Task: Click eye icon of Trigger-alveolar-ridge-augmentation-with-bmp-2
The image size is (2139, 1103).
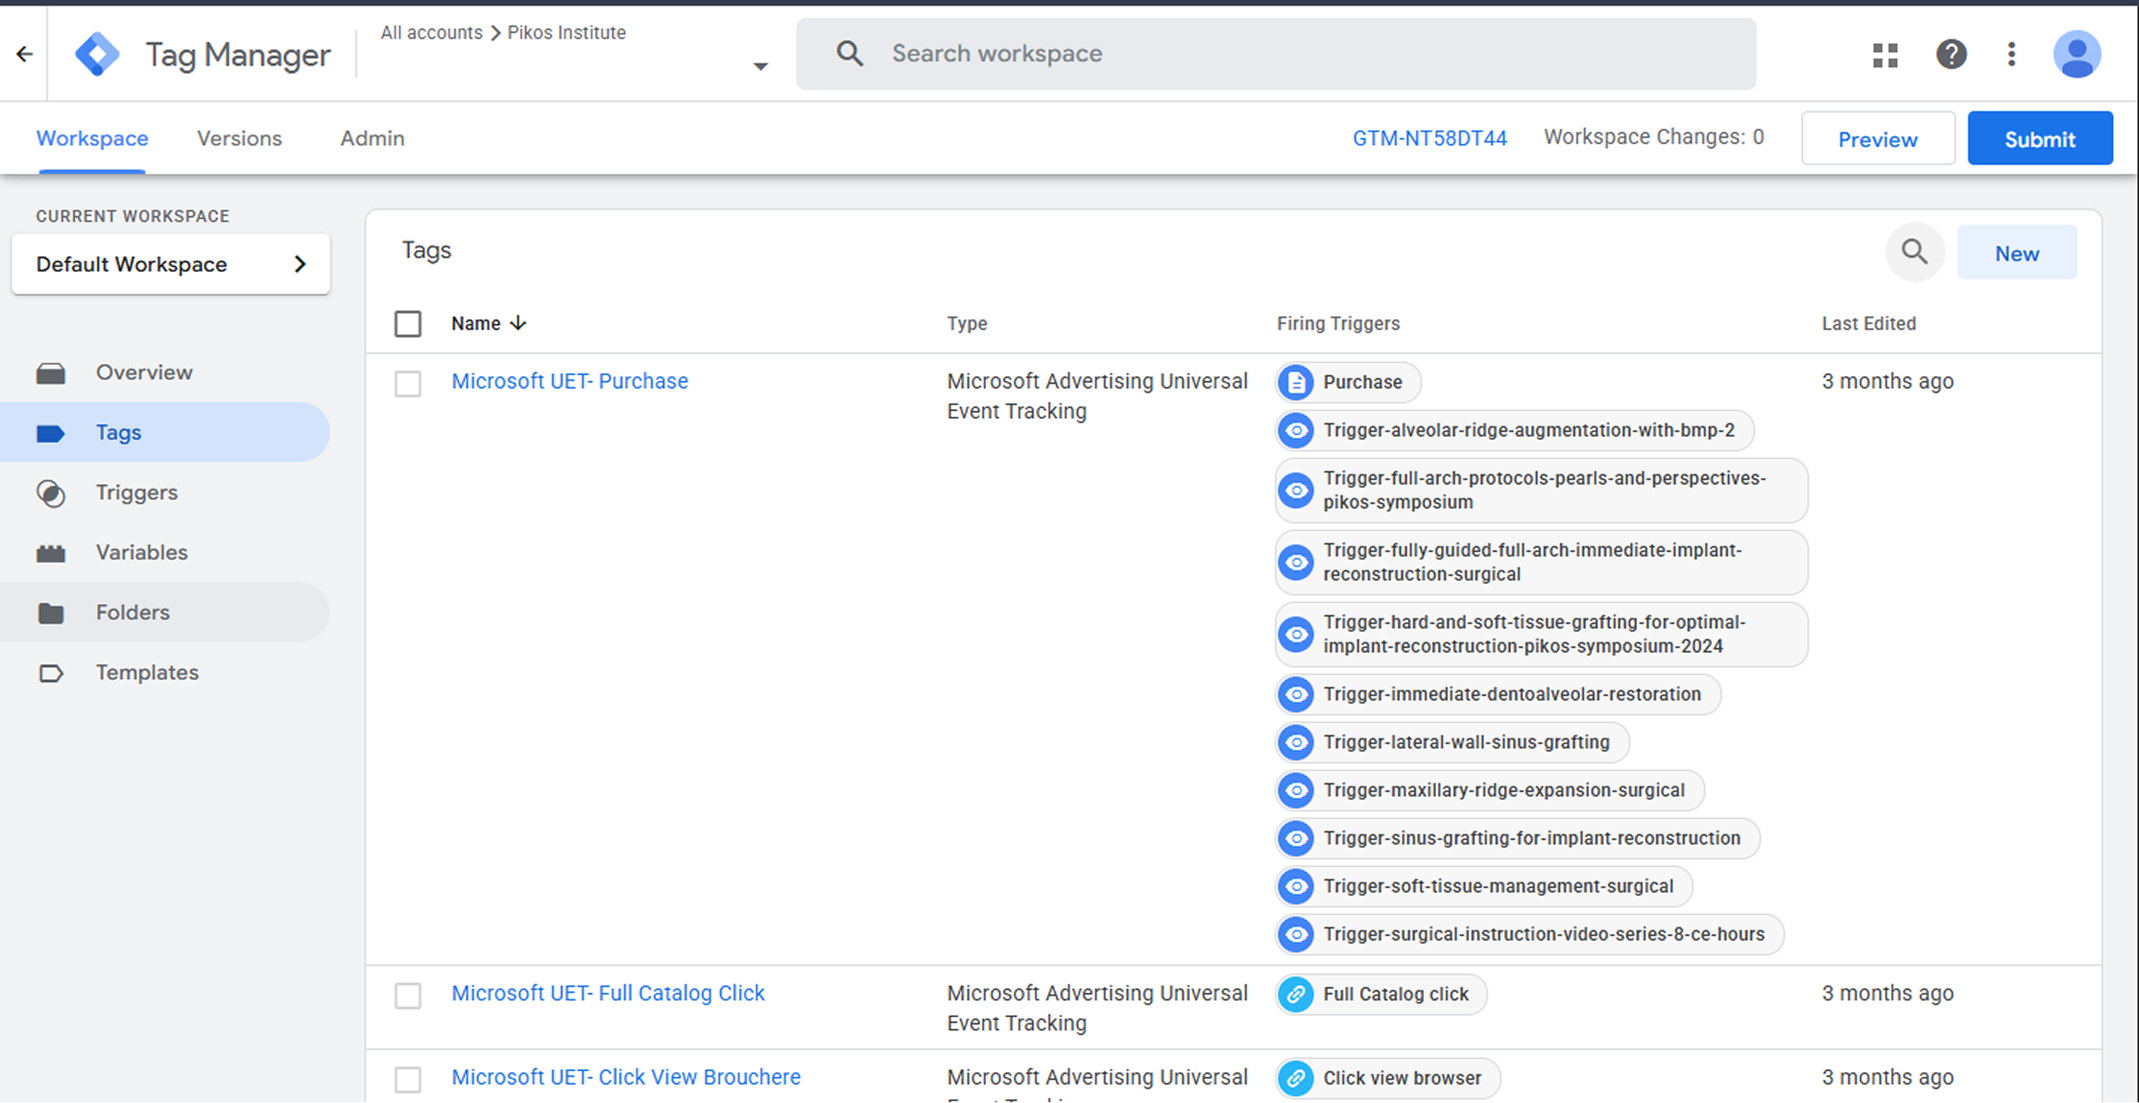Action: tap(1296, 430)
